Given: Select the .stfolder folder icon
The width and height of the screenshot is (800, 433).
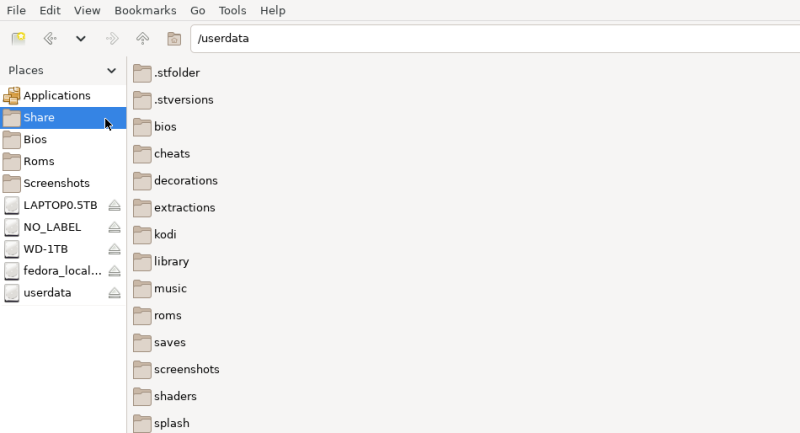Looking at the screenshot, I should pos(142,73).
